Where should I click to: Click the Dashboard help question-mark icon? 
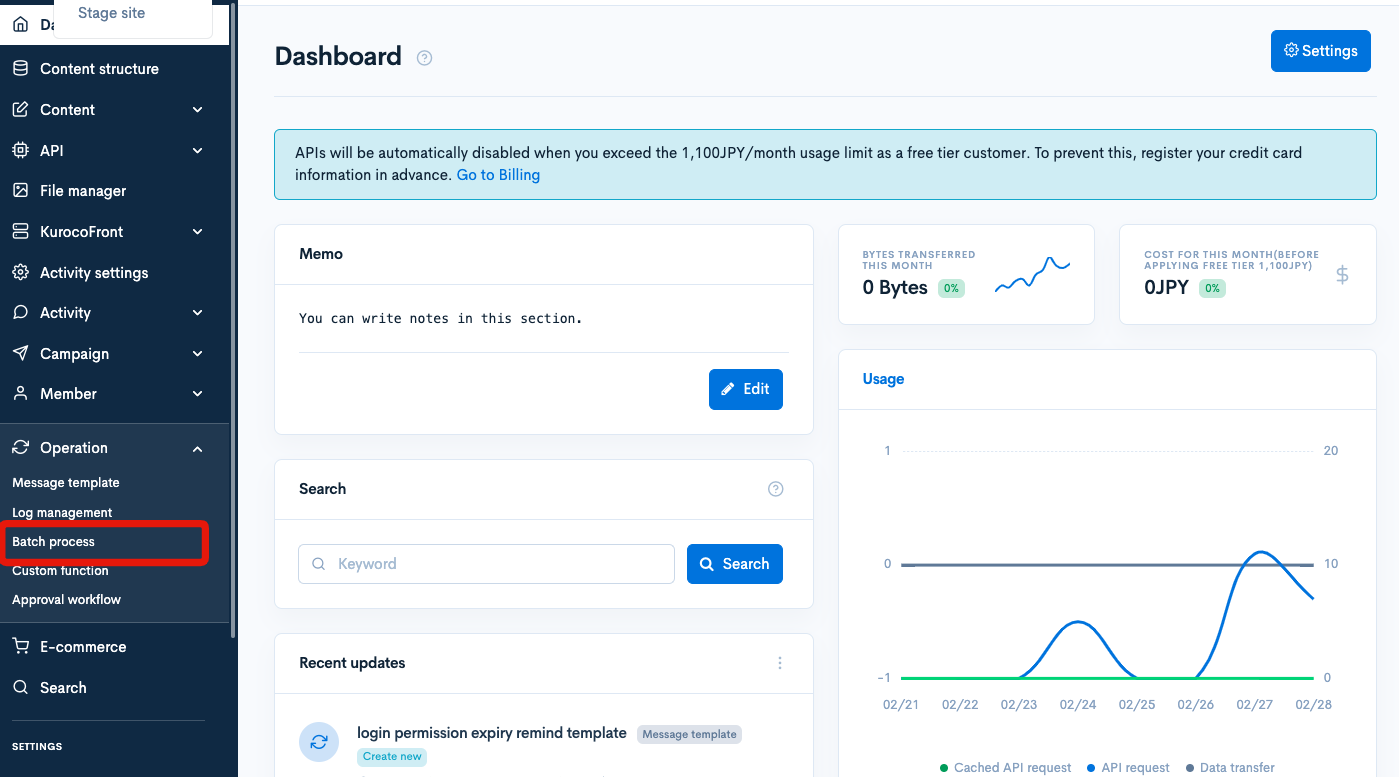click(424, 58)
